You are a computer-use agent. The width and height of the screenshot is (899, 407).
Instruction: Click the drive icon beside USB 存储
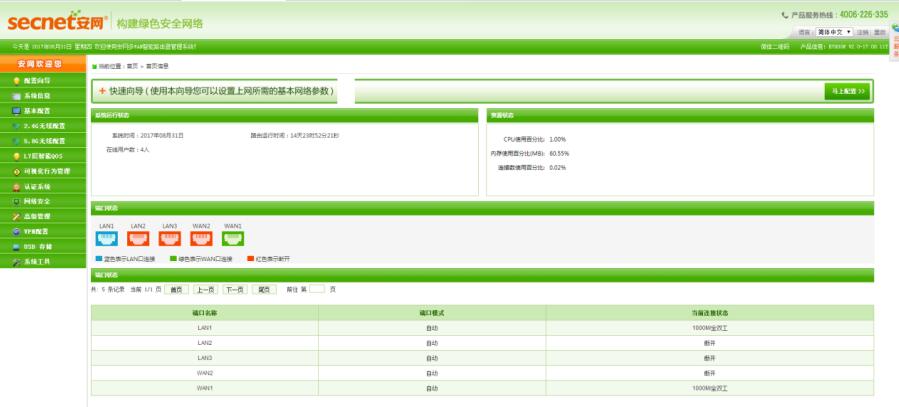tap(17, 246)
